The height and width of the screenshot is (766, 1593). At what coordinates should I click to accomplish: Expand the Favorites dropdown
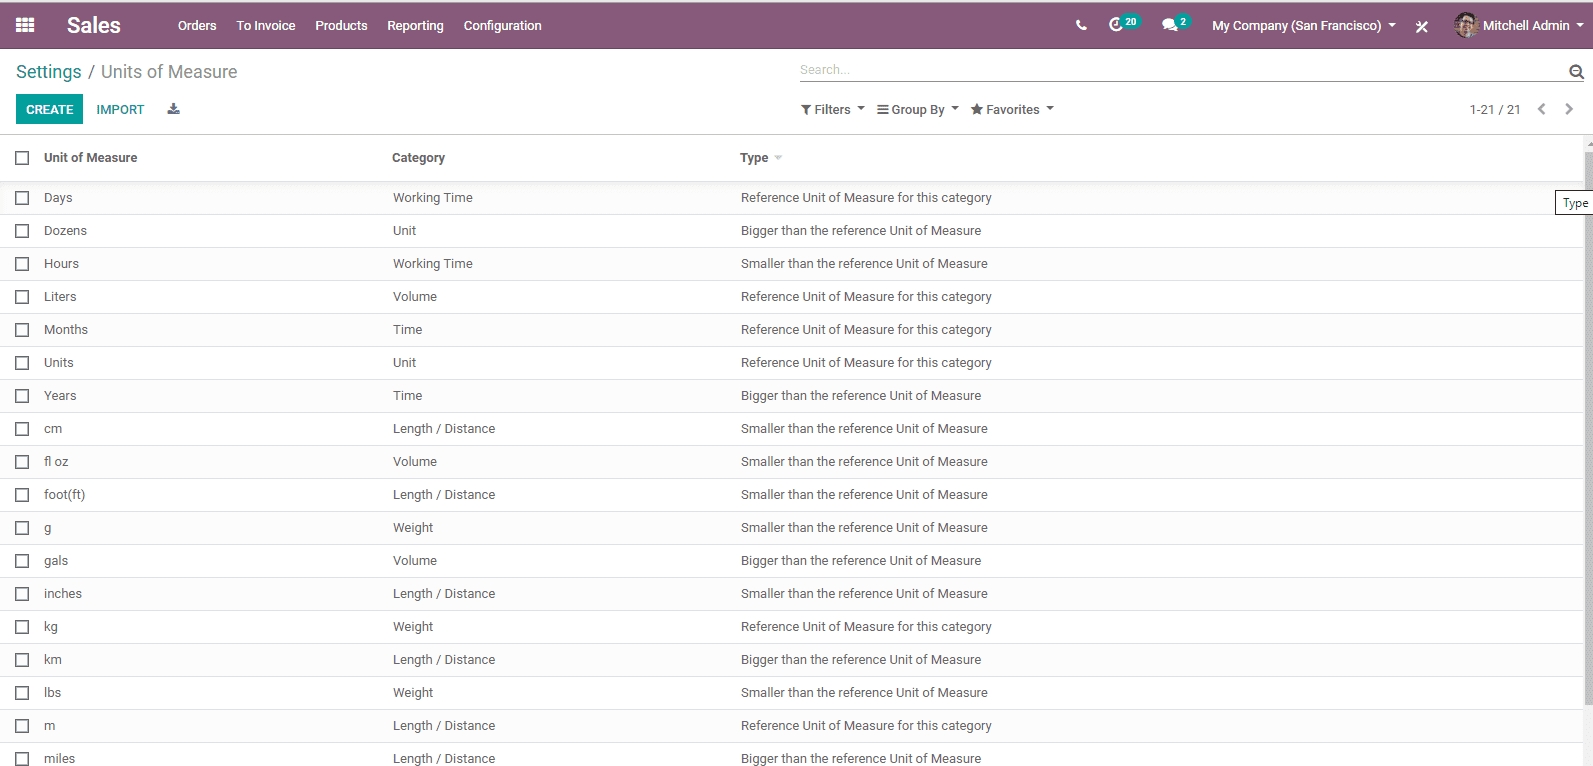(1011, 110)
